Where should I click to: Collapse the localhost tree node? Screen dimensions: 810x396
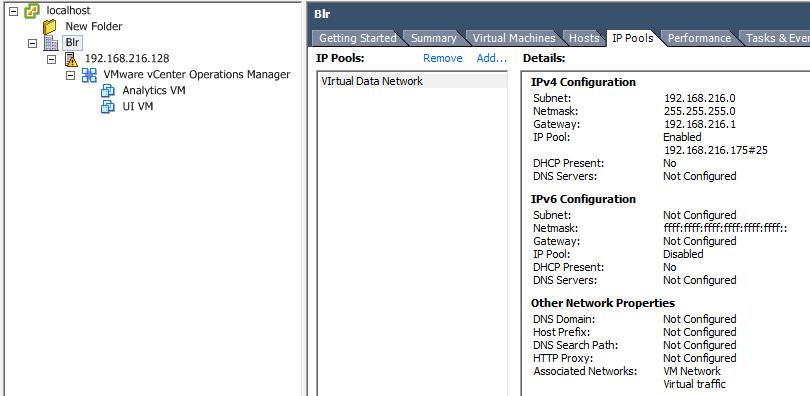point(13,10)
